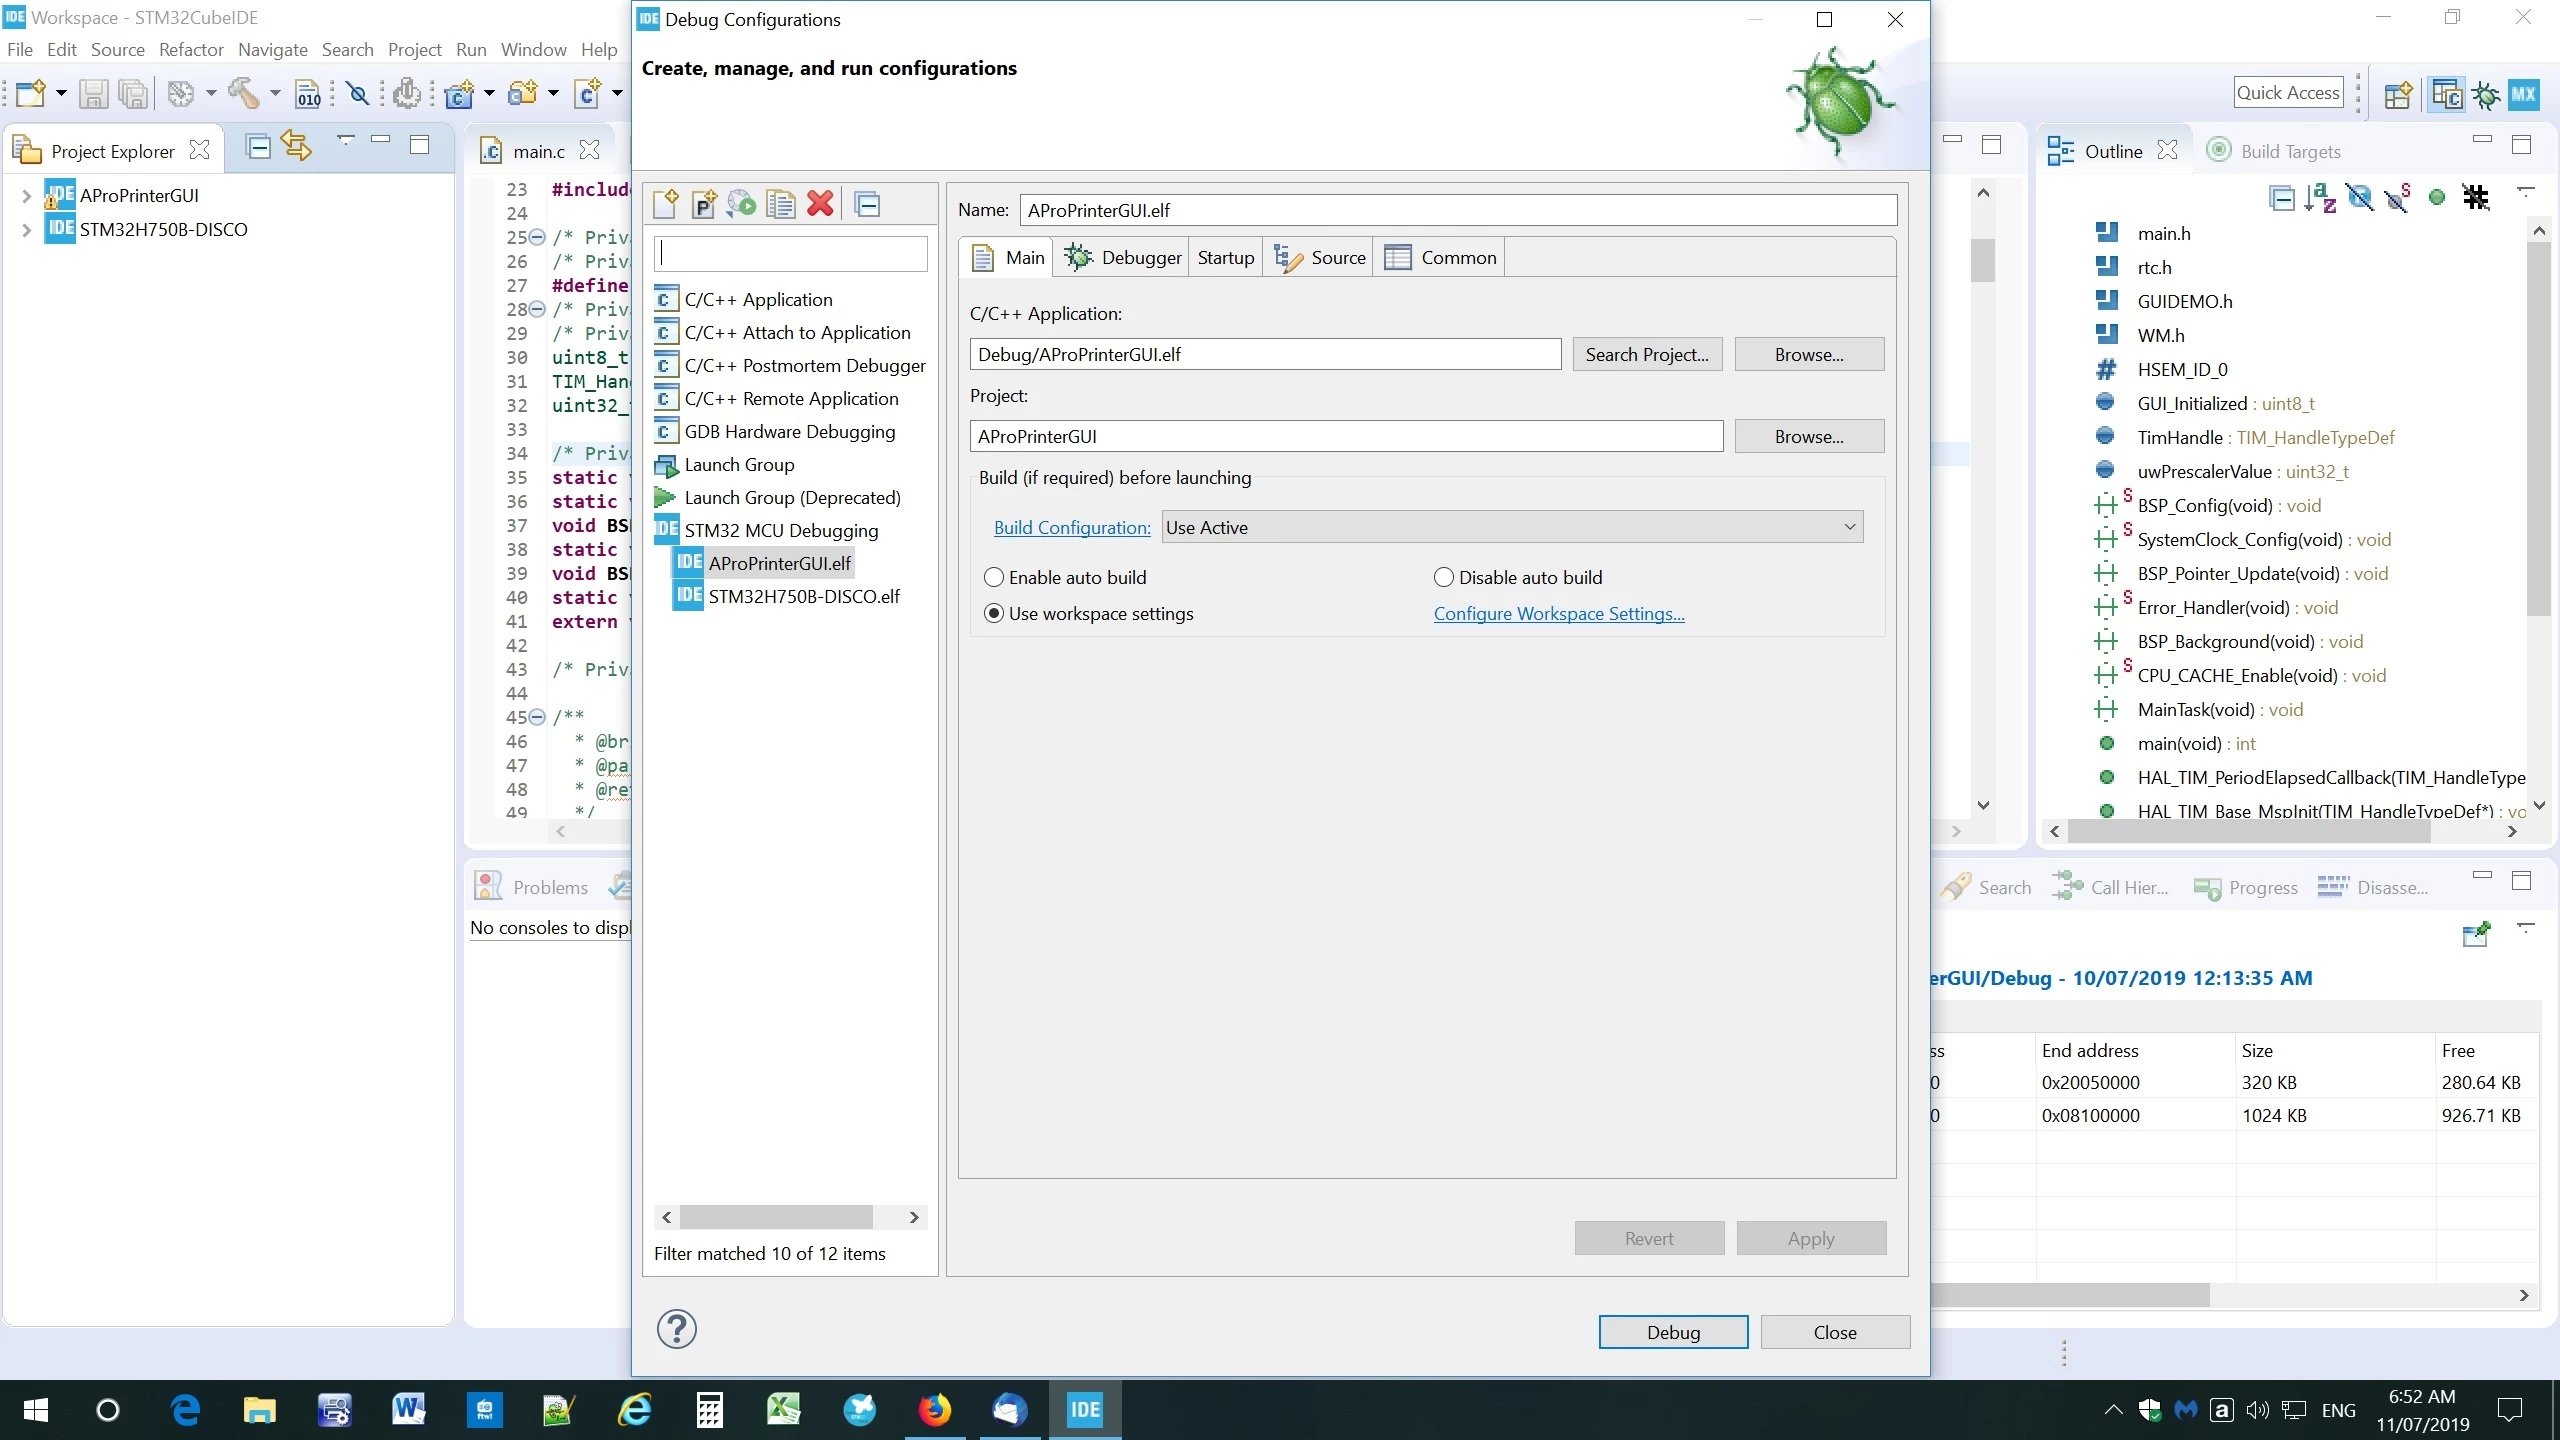Click Hide Static Members icon in Outline

pos(2398,197)
